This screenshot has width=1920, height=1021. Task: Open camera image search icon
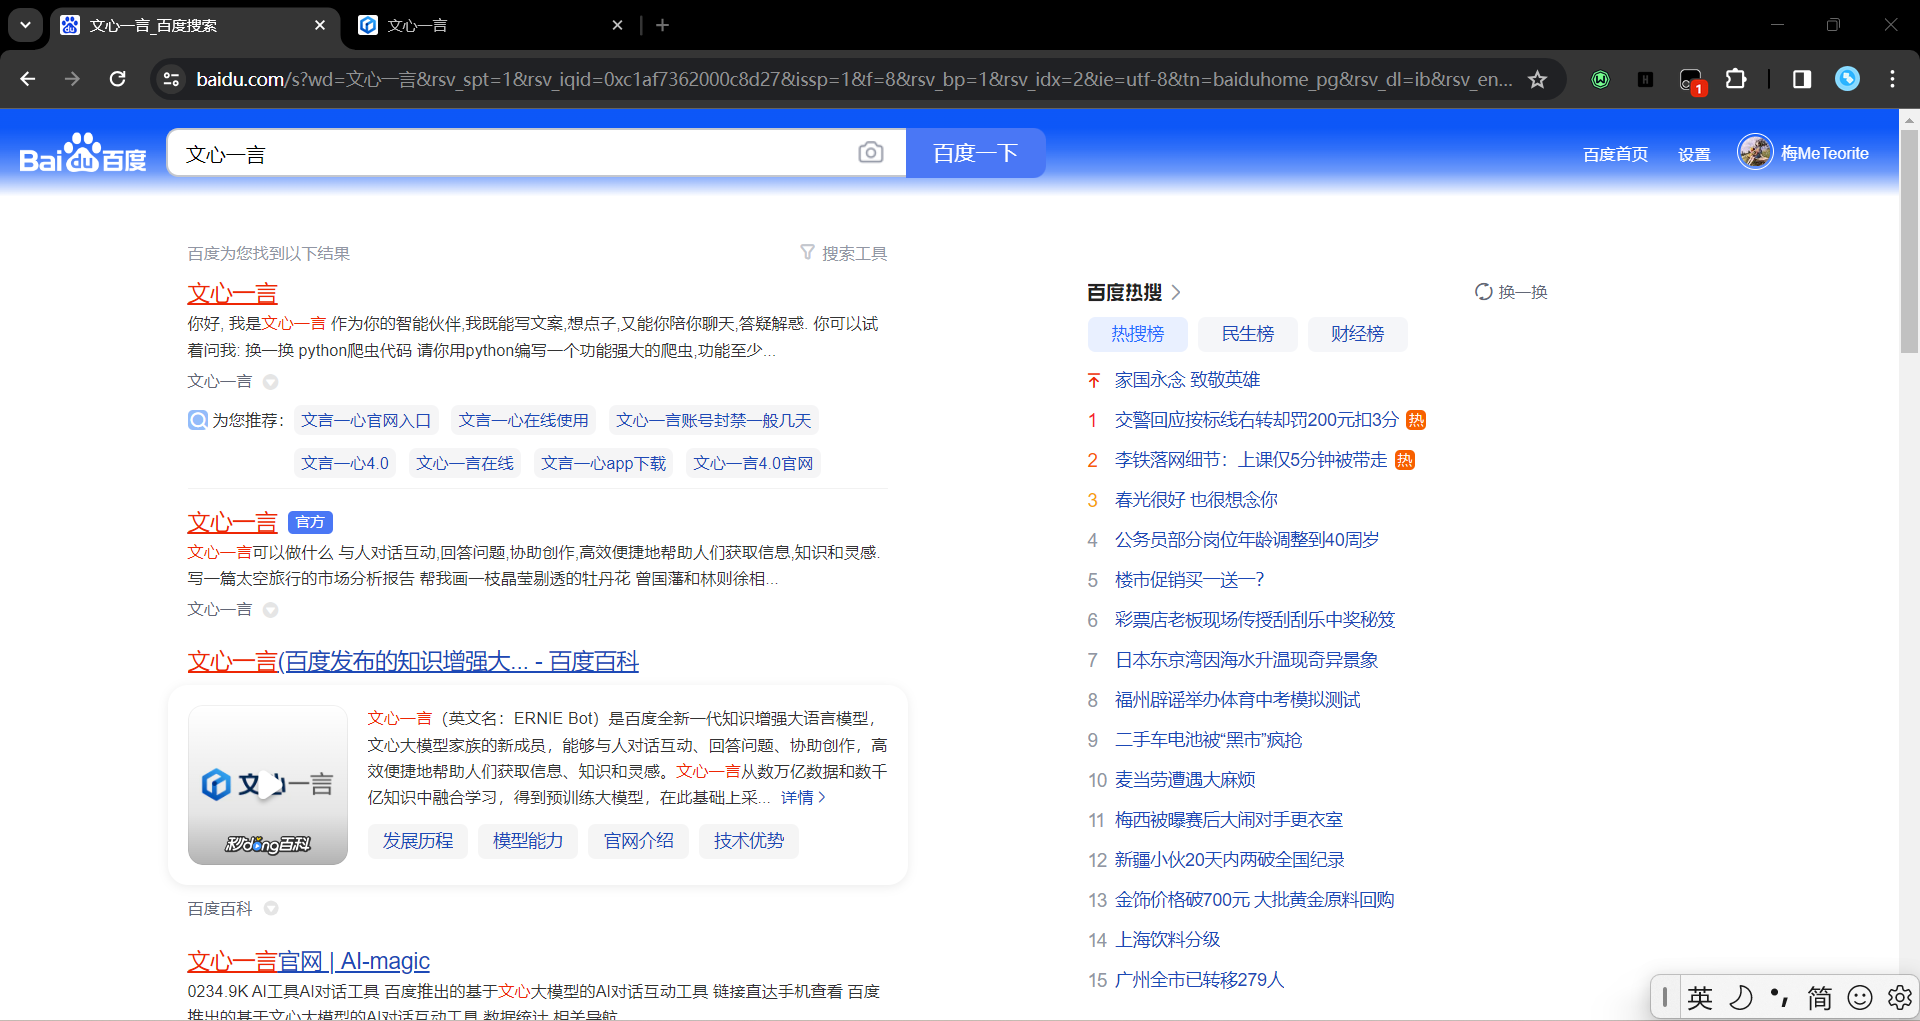pos(871,153)
